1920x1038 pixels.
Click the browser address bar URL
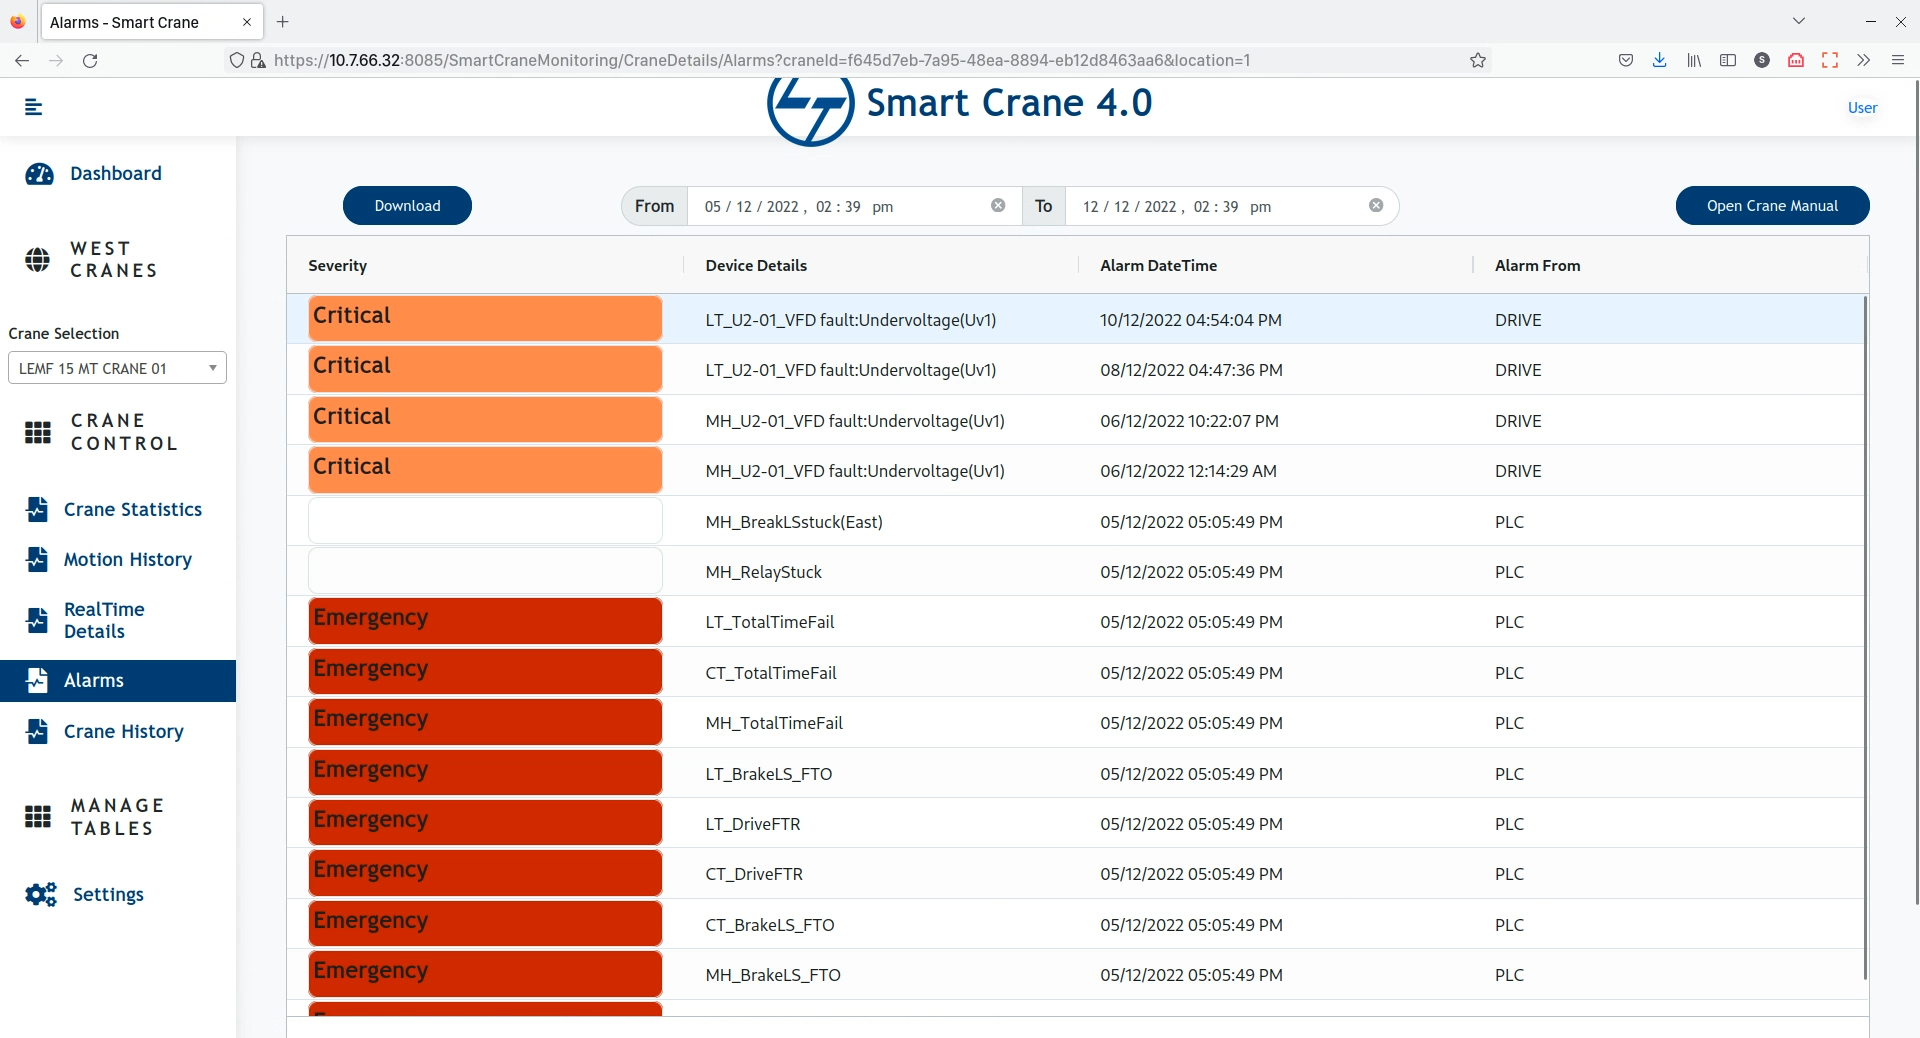pyautogui.click(x=762, y=60)
